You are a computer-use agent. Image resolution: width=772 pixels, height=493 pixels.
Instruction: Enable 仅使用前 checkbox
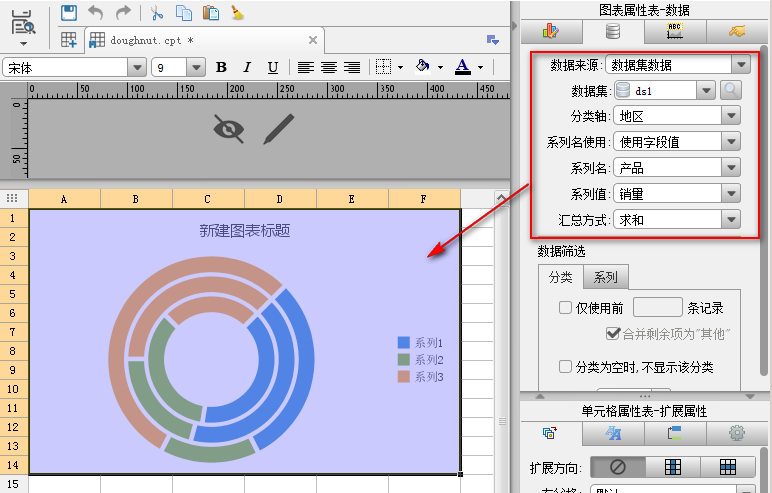pos(565,308)
